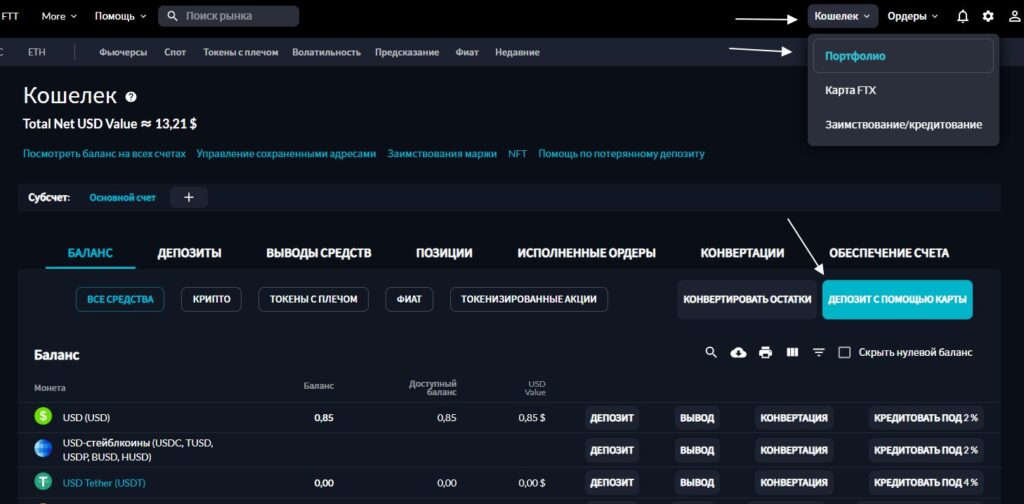Image resolution: width=1024 pixels, height=504 pixels.
Task: Click КОНВЕРТАЦИЯ in the USD (USD) row
Action: click(x=794, y=418)
